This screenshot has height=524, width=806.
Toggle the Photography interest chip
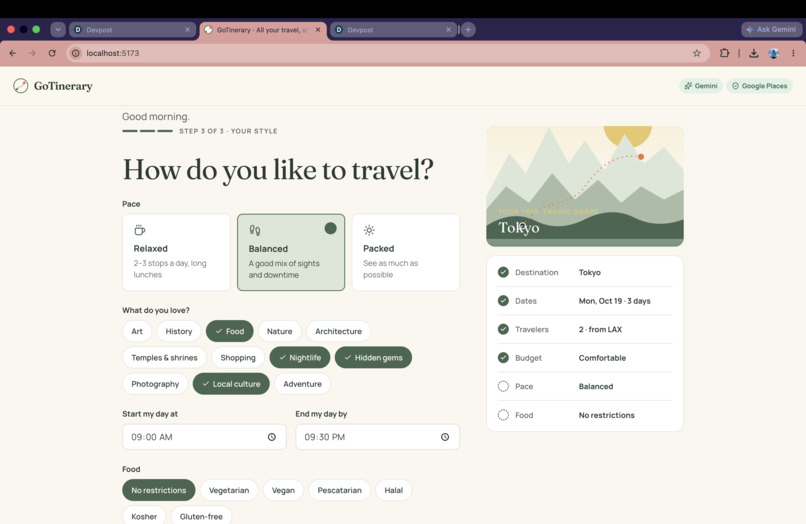coord(155,384)
